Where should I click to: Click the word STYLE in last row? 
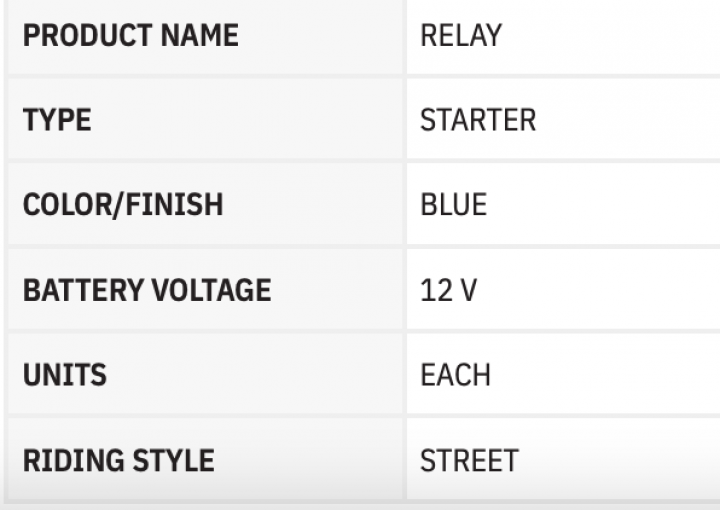tap(170, 460)
